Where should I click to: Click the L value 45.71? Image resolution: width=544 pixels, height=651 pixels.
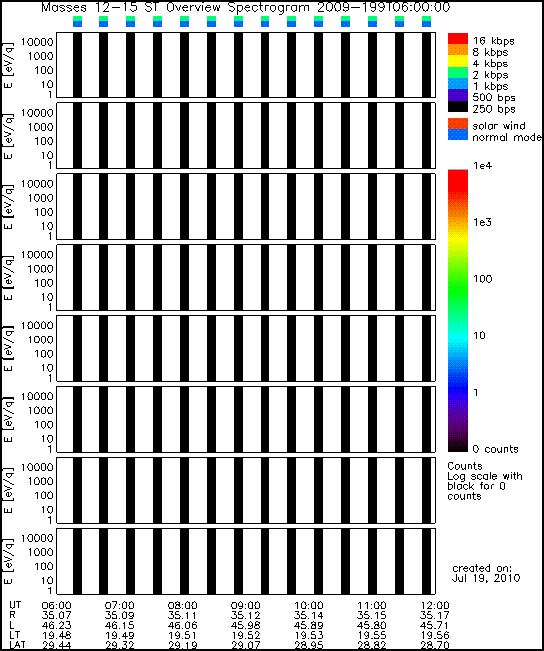click(x=434, y=625)
